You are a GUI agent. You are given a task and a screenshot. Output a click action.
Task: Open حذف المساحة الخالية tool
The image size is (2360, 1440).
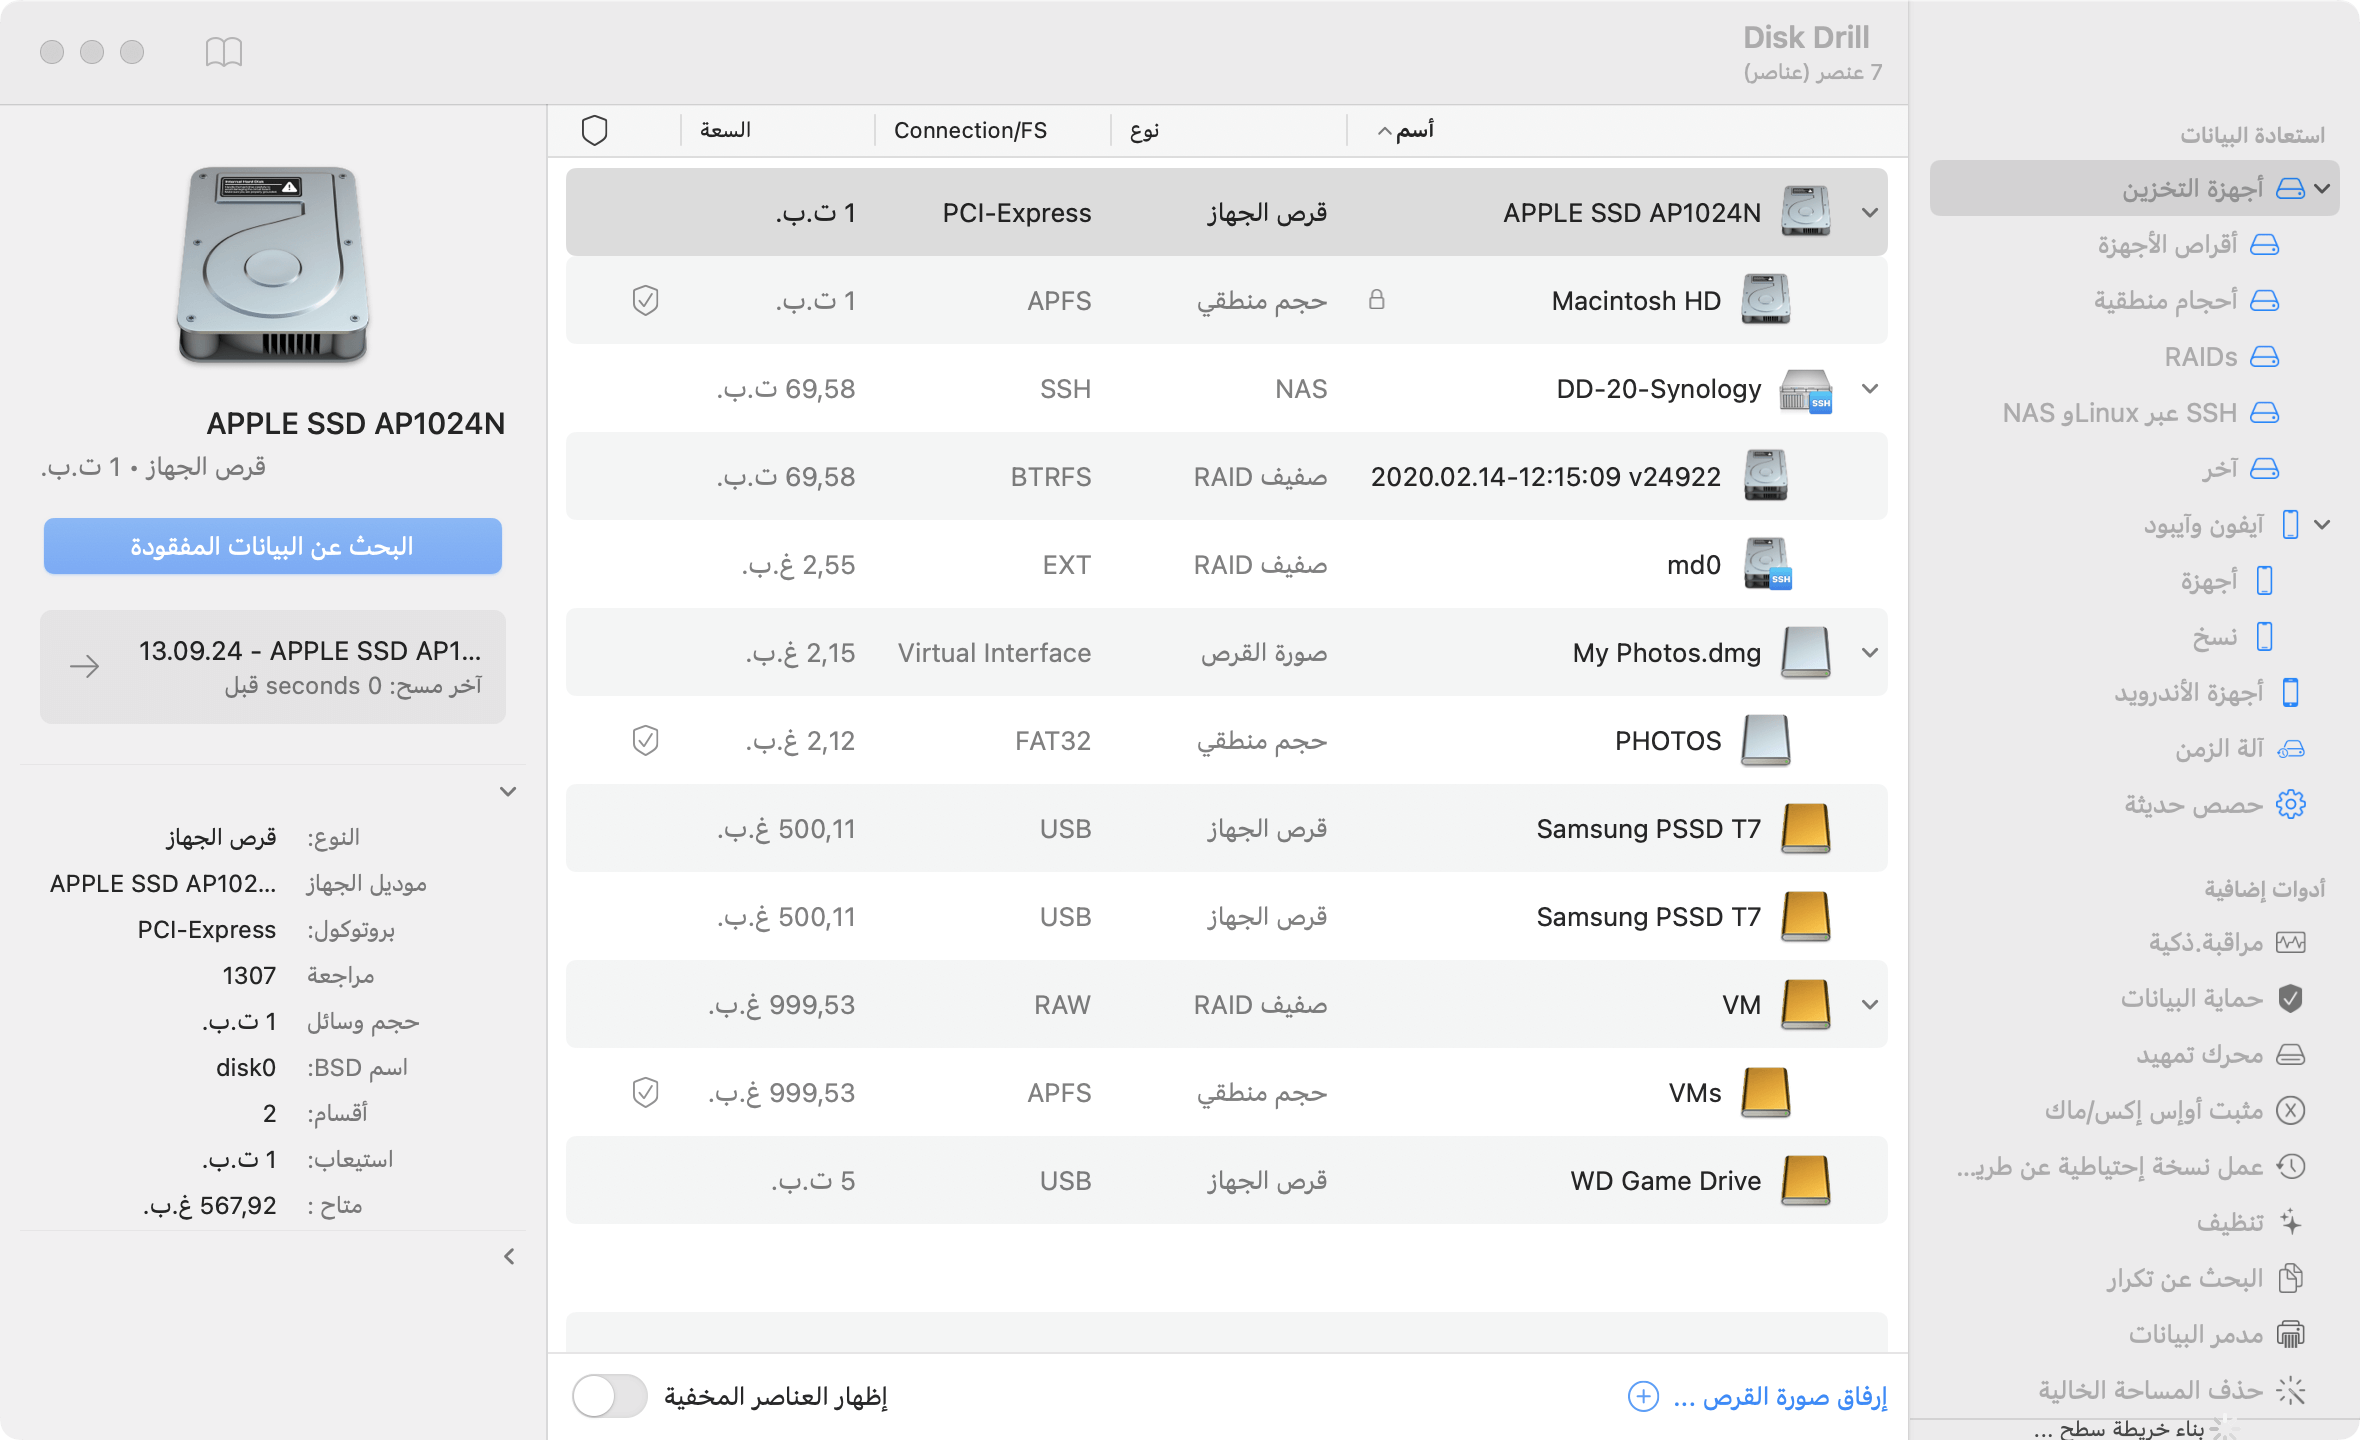pos(2172,1390)
